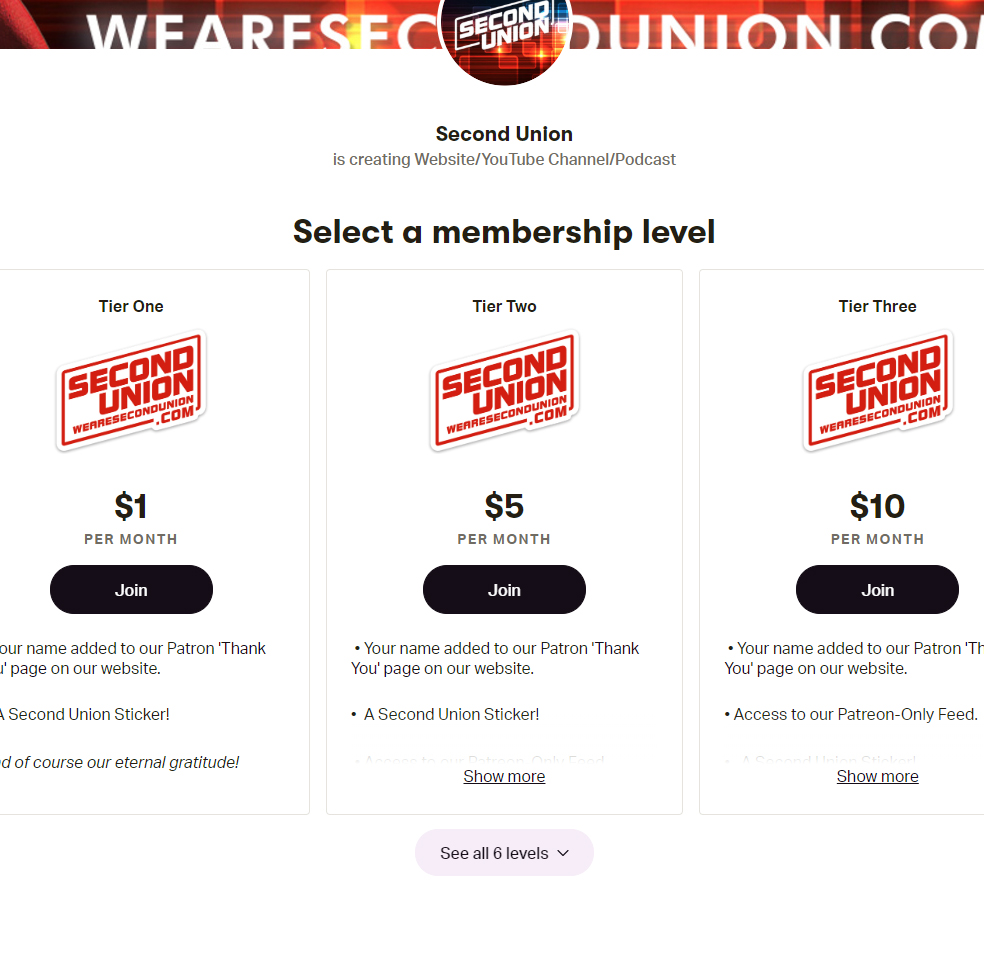Click the Tier Three title
984x966 pixels.
pyautogui.click(x=877, y=307)
